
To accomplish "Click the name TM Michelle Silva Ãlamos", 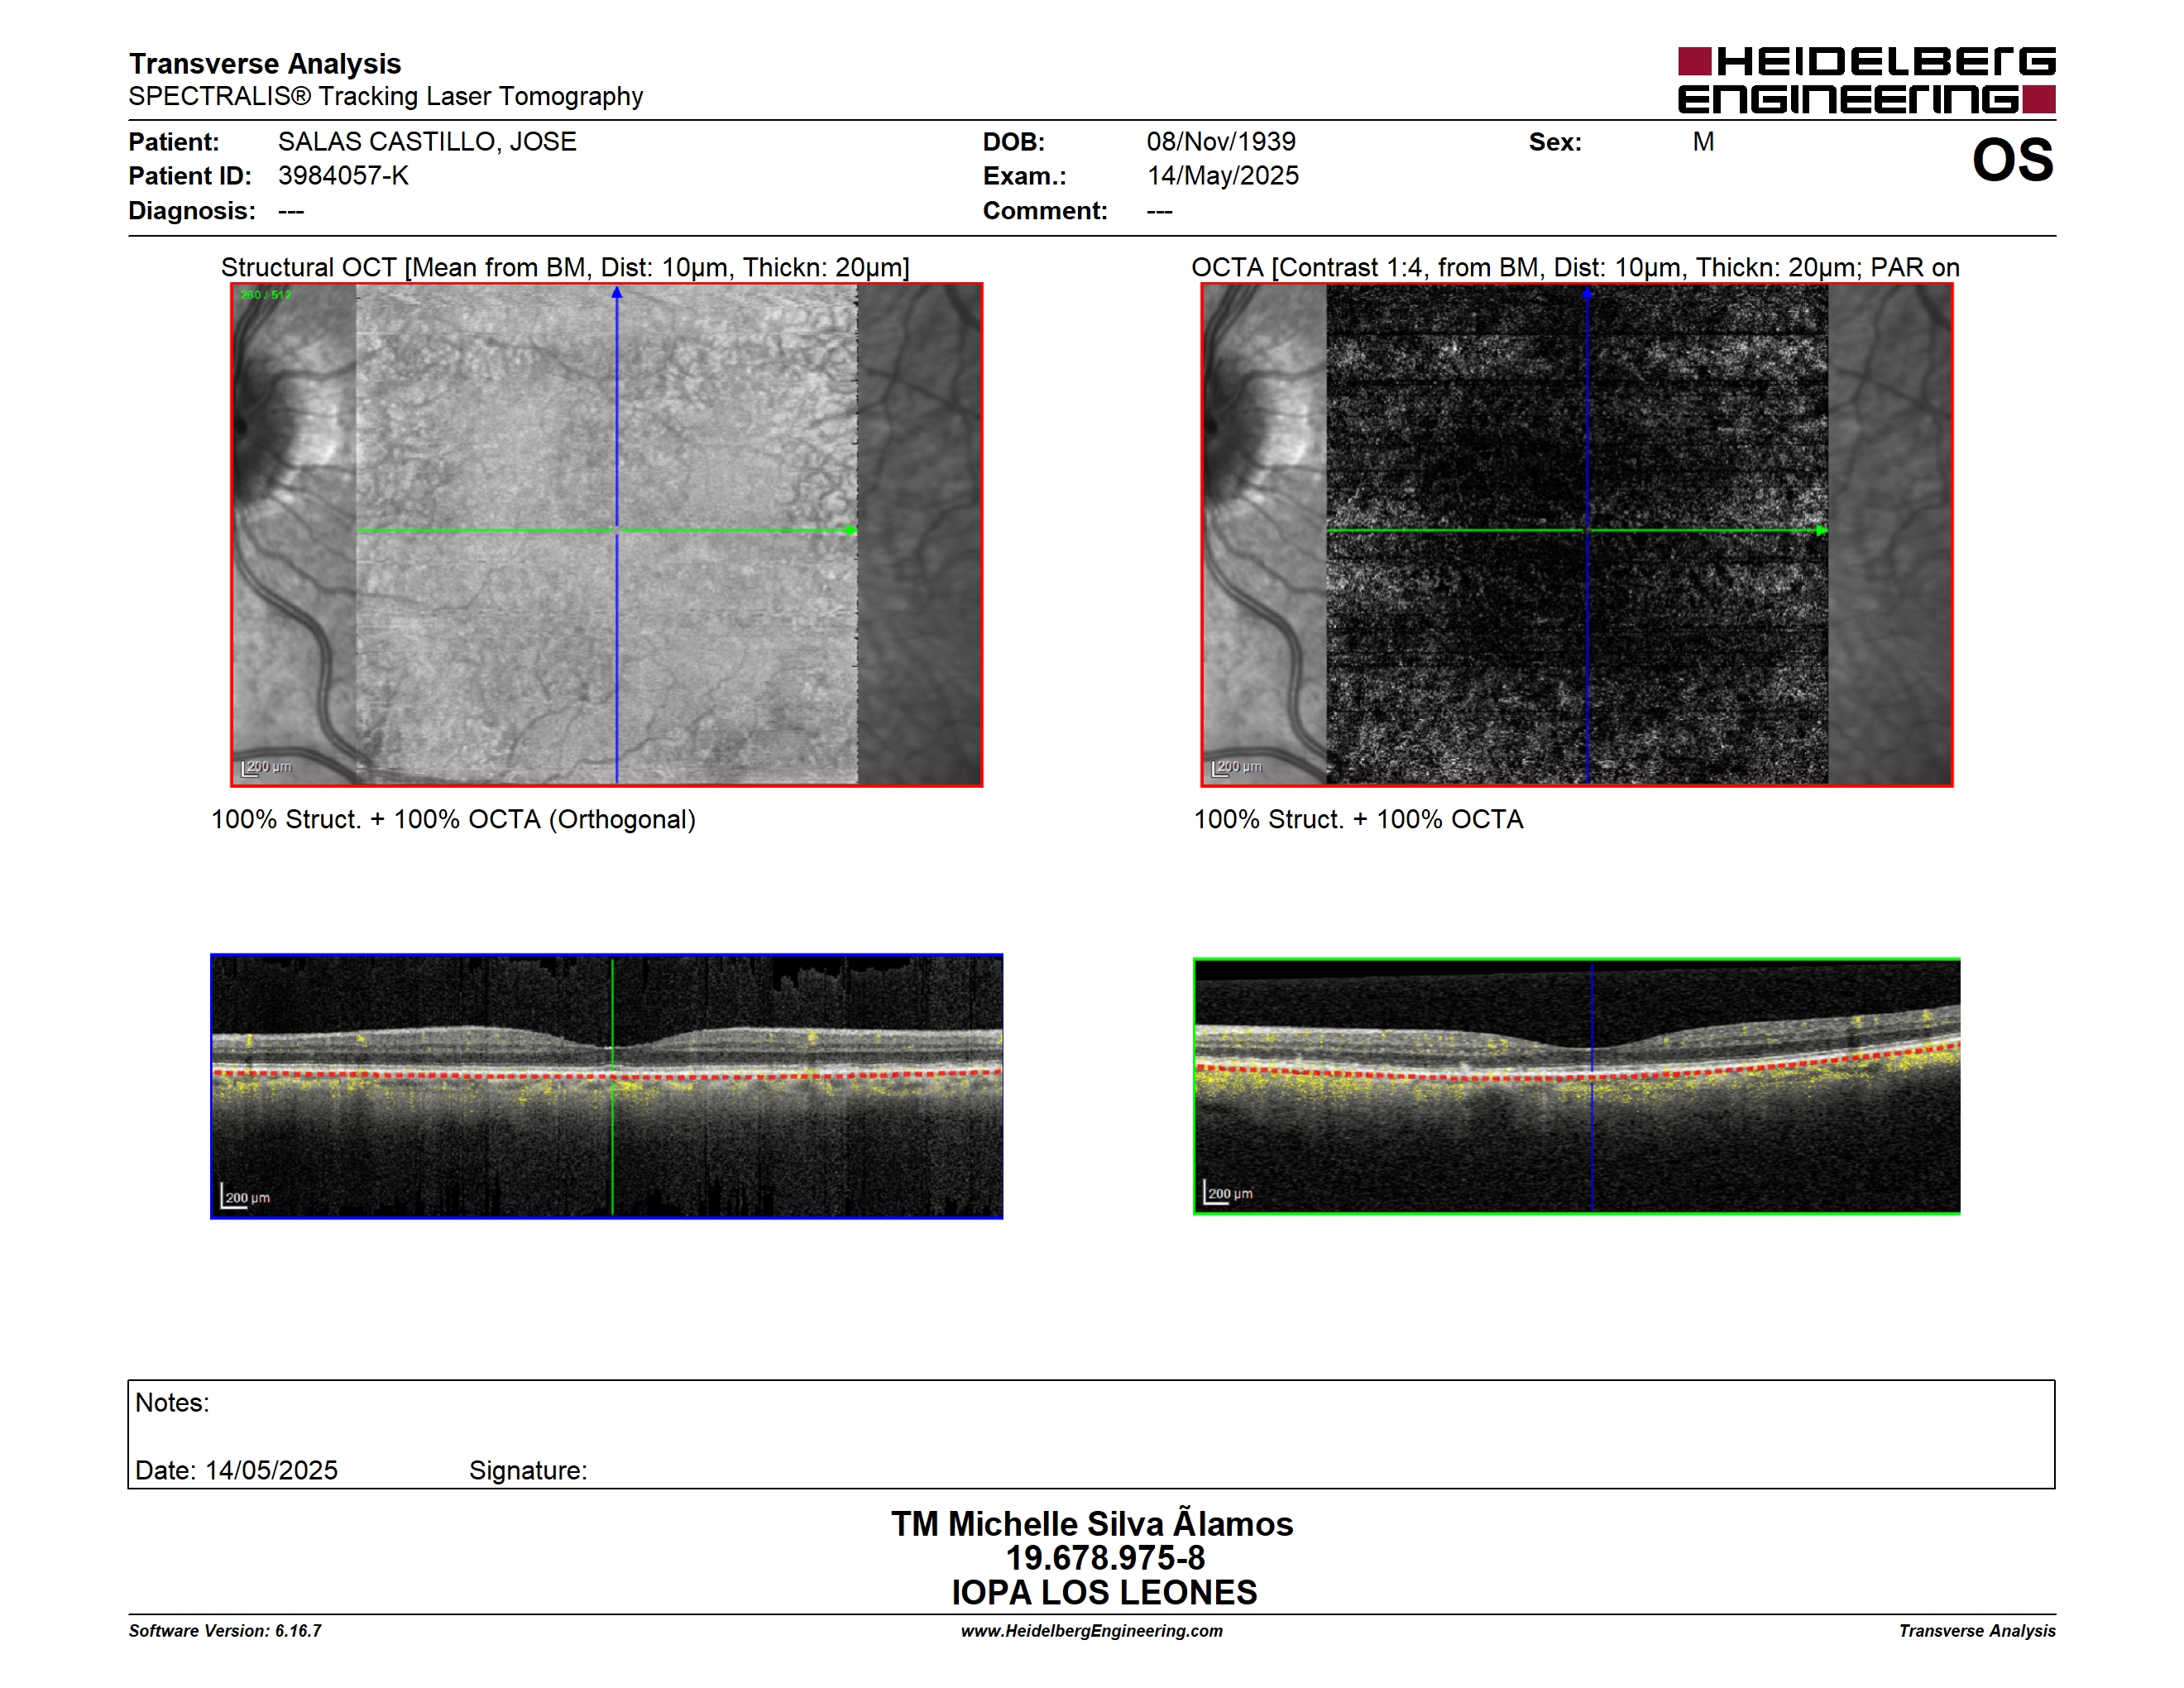I will pyautogui.click(x=1092, y=1523).
